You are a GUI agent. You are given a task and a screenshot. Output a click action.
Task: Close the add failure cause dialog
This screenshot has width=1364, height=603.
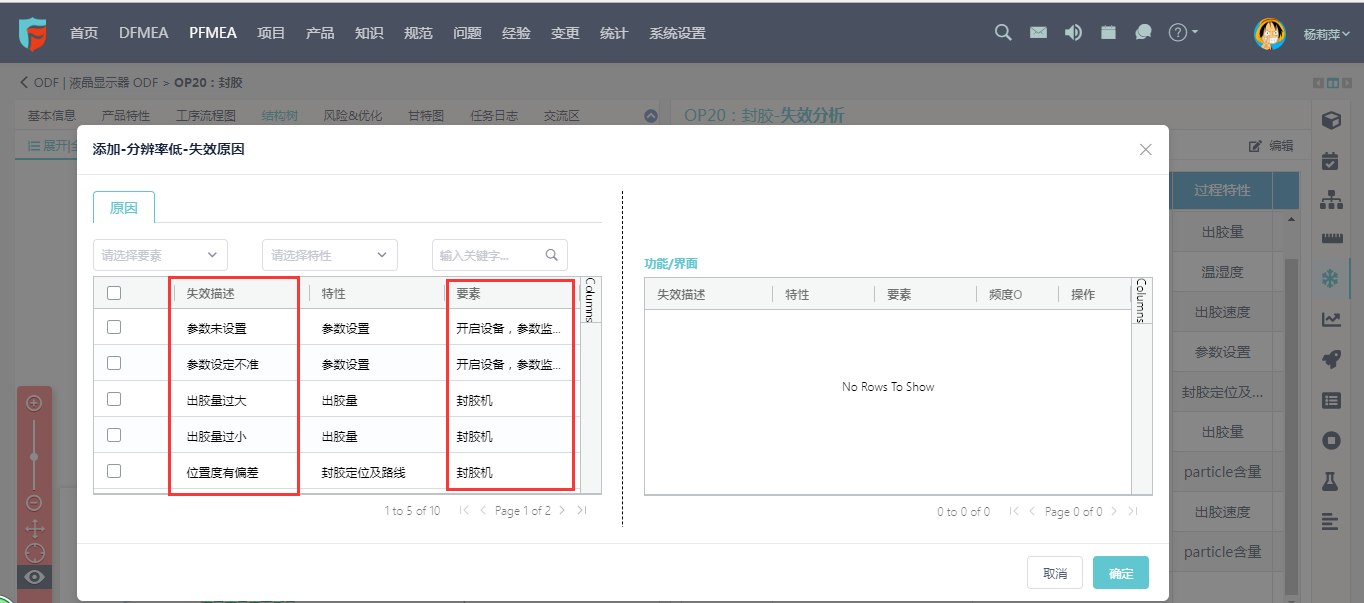click(x=1146, y=150)
